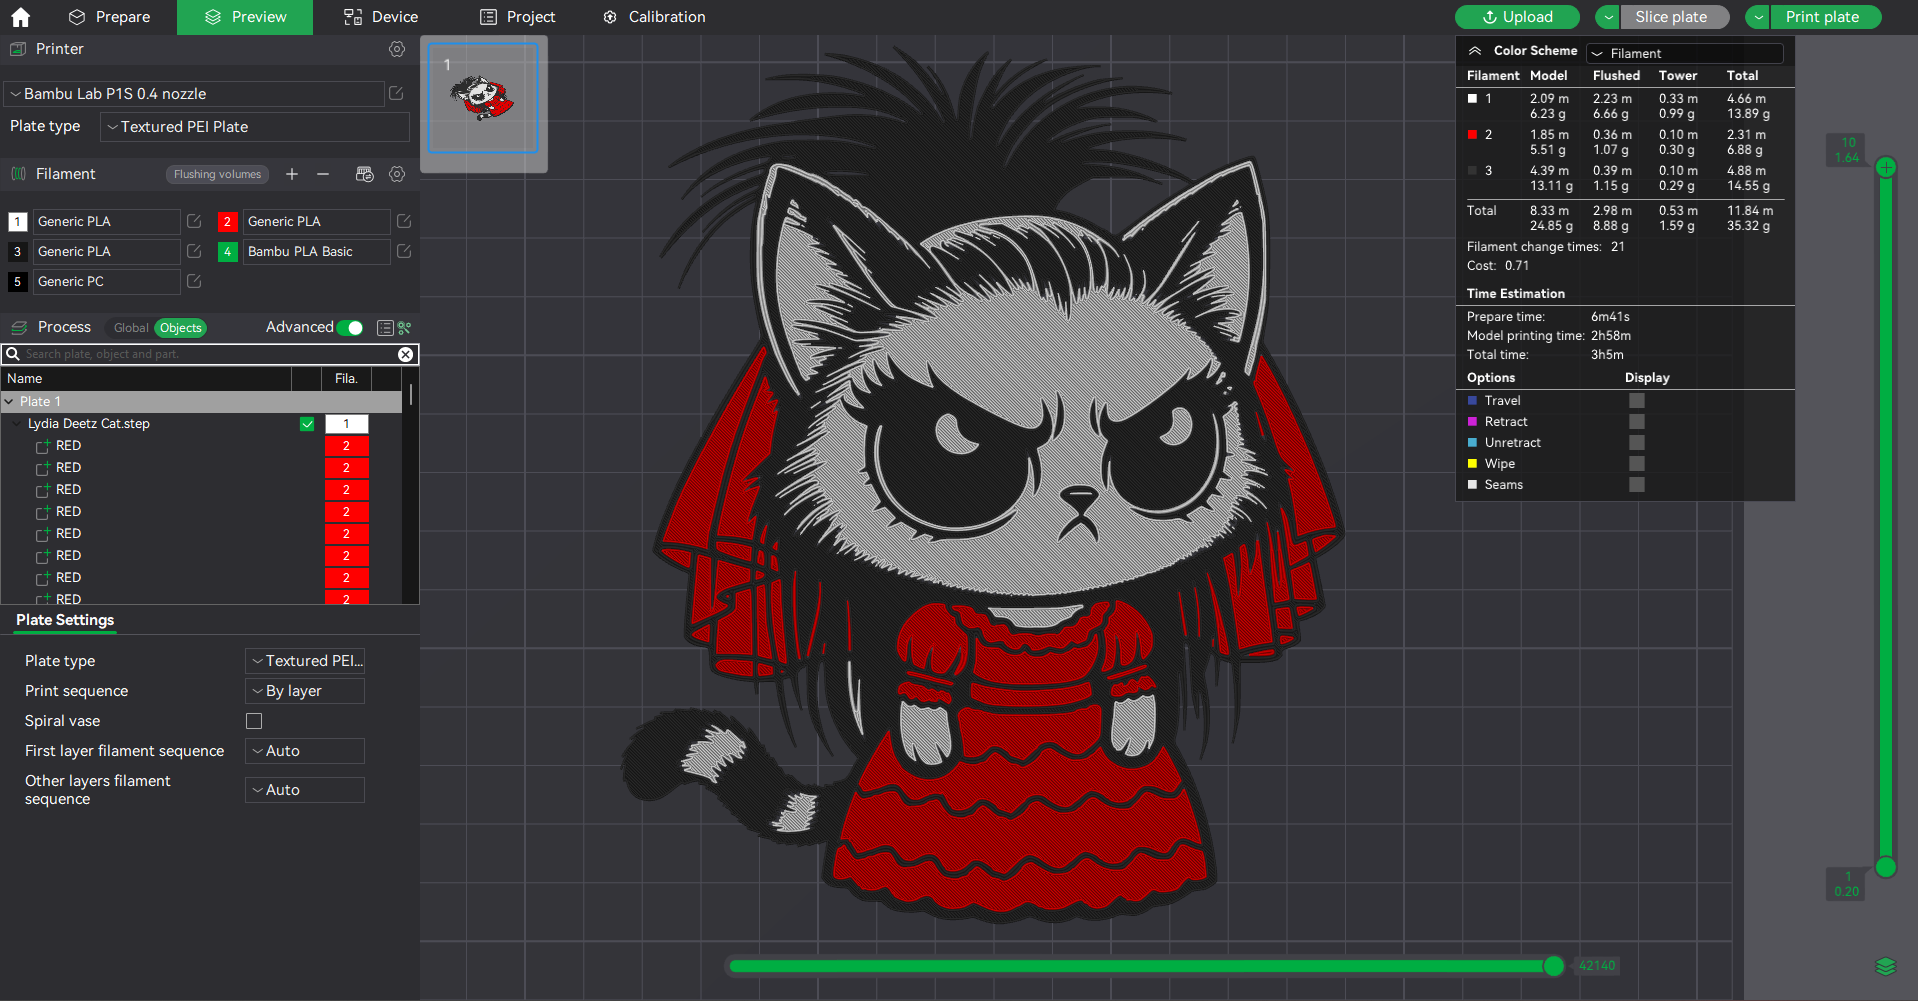Image resolution: width=1918 pixels, height=1001 pixels.
Task: Open Plate Settings plate type dropdown
Action: (305, 661)
